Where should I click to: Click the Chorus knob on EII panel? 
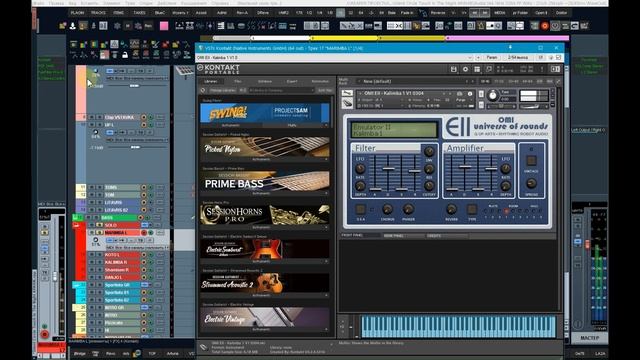tap(387, 209)
